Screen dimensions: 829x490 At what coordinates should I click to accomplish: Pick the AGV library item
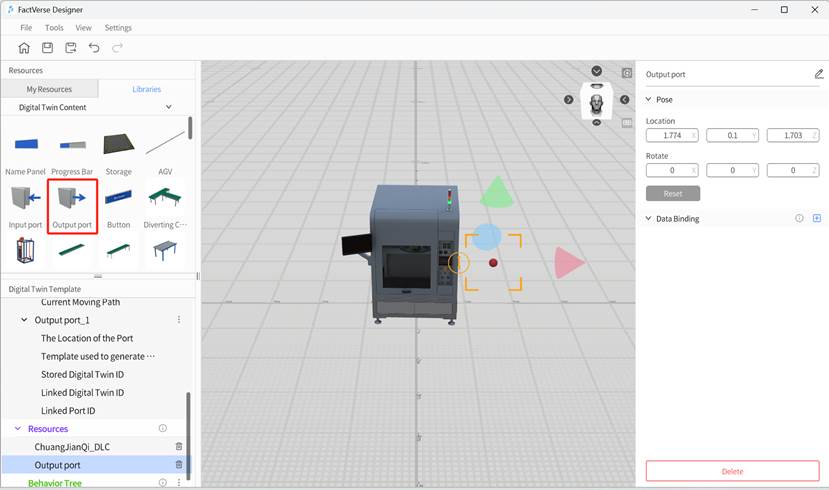coord(165,153)
